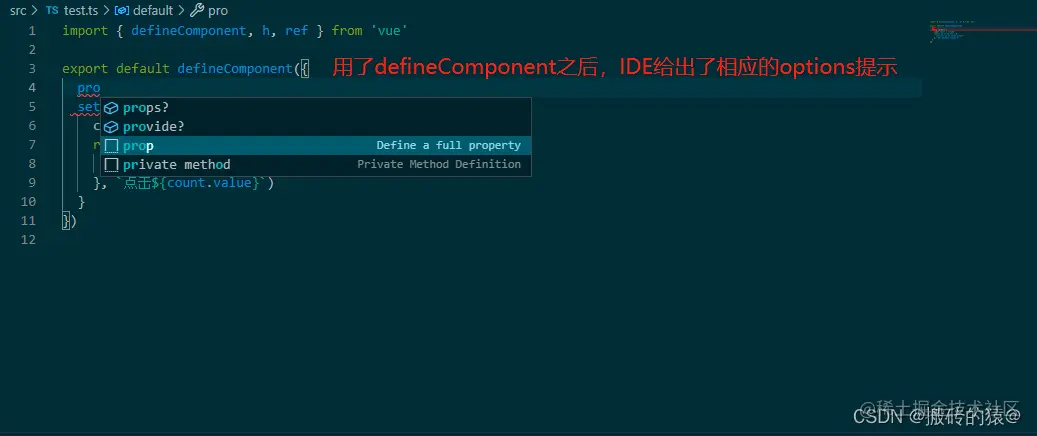Open the src breadcrumb folder

[x=19, y=11]
